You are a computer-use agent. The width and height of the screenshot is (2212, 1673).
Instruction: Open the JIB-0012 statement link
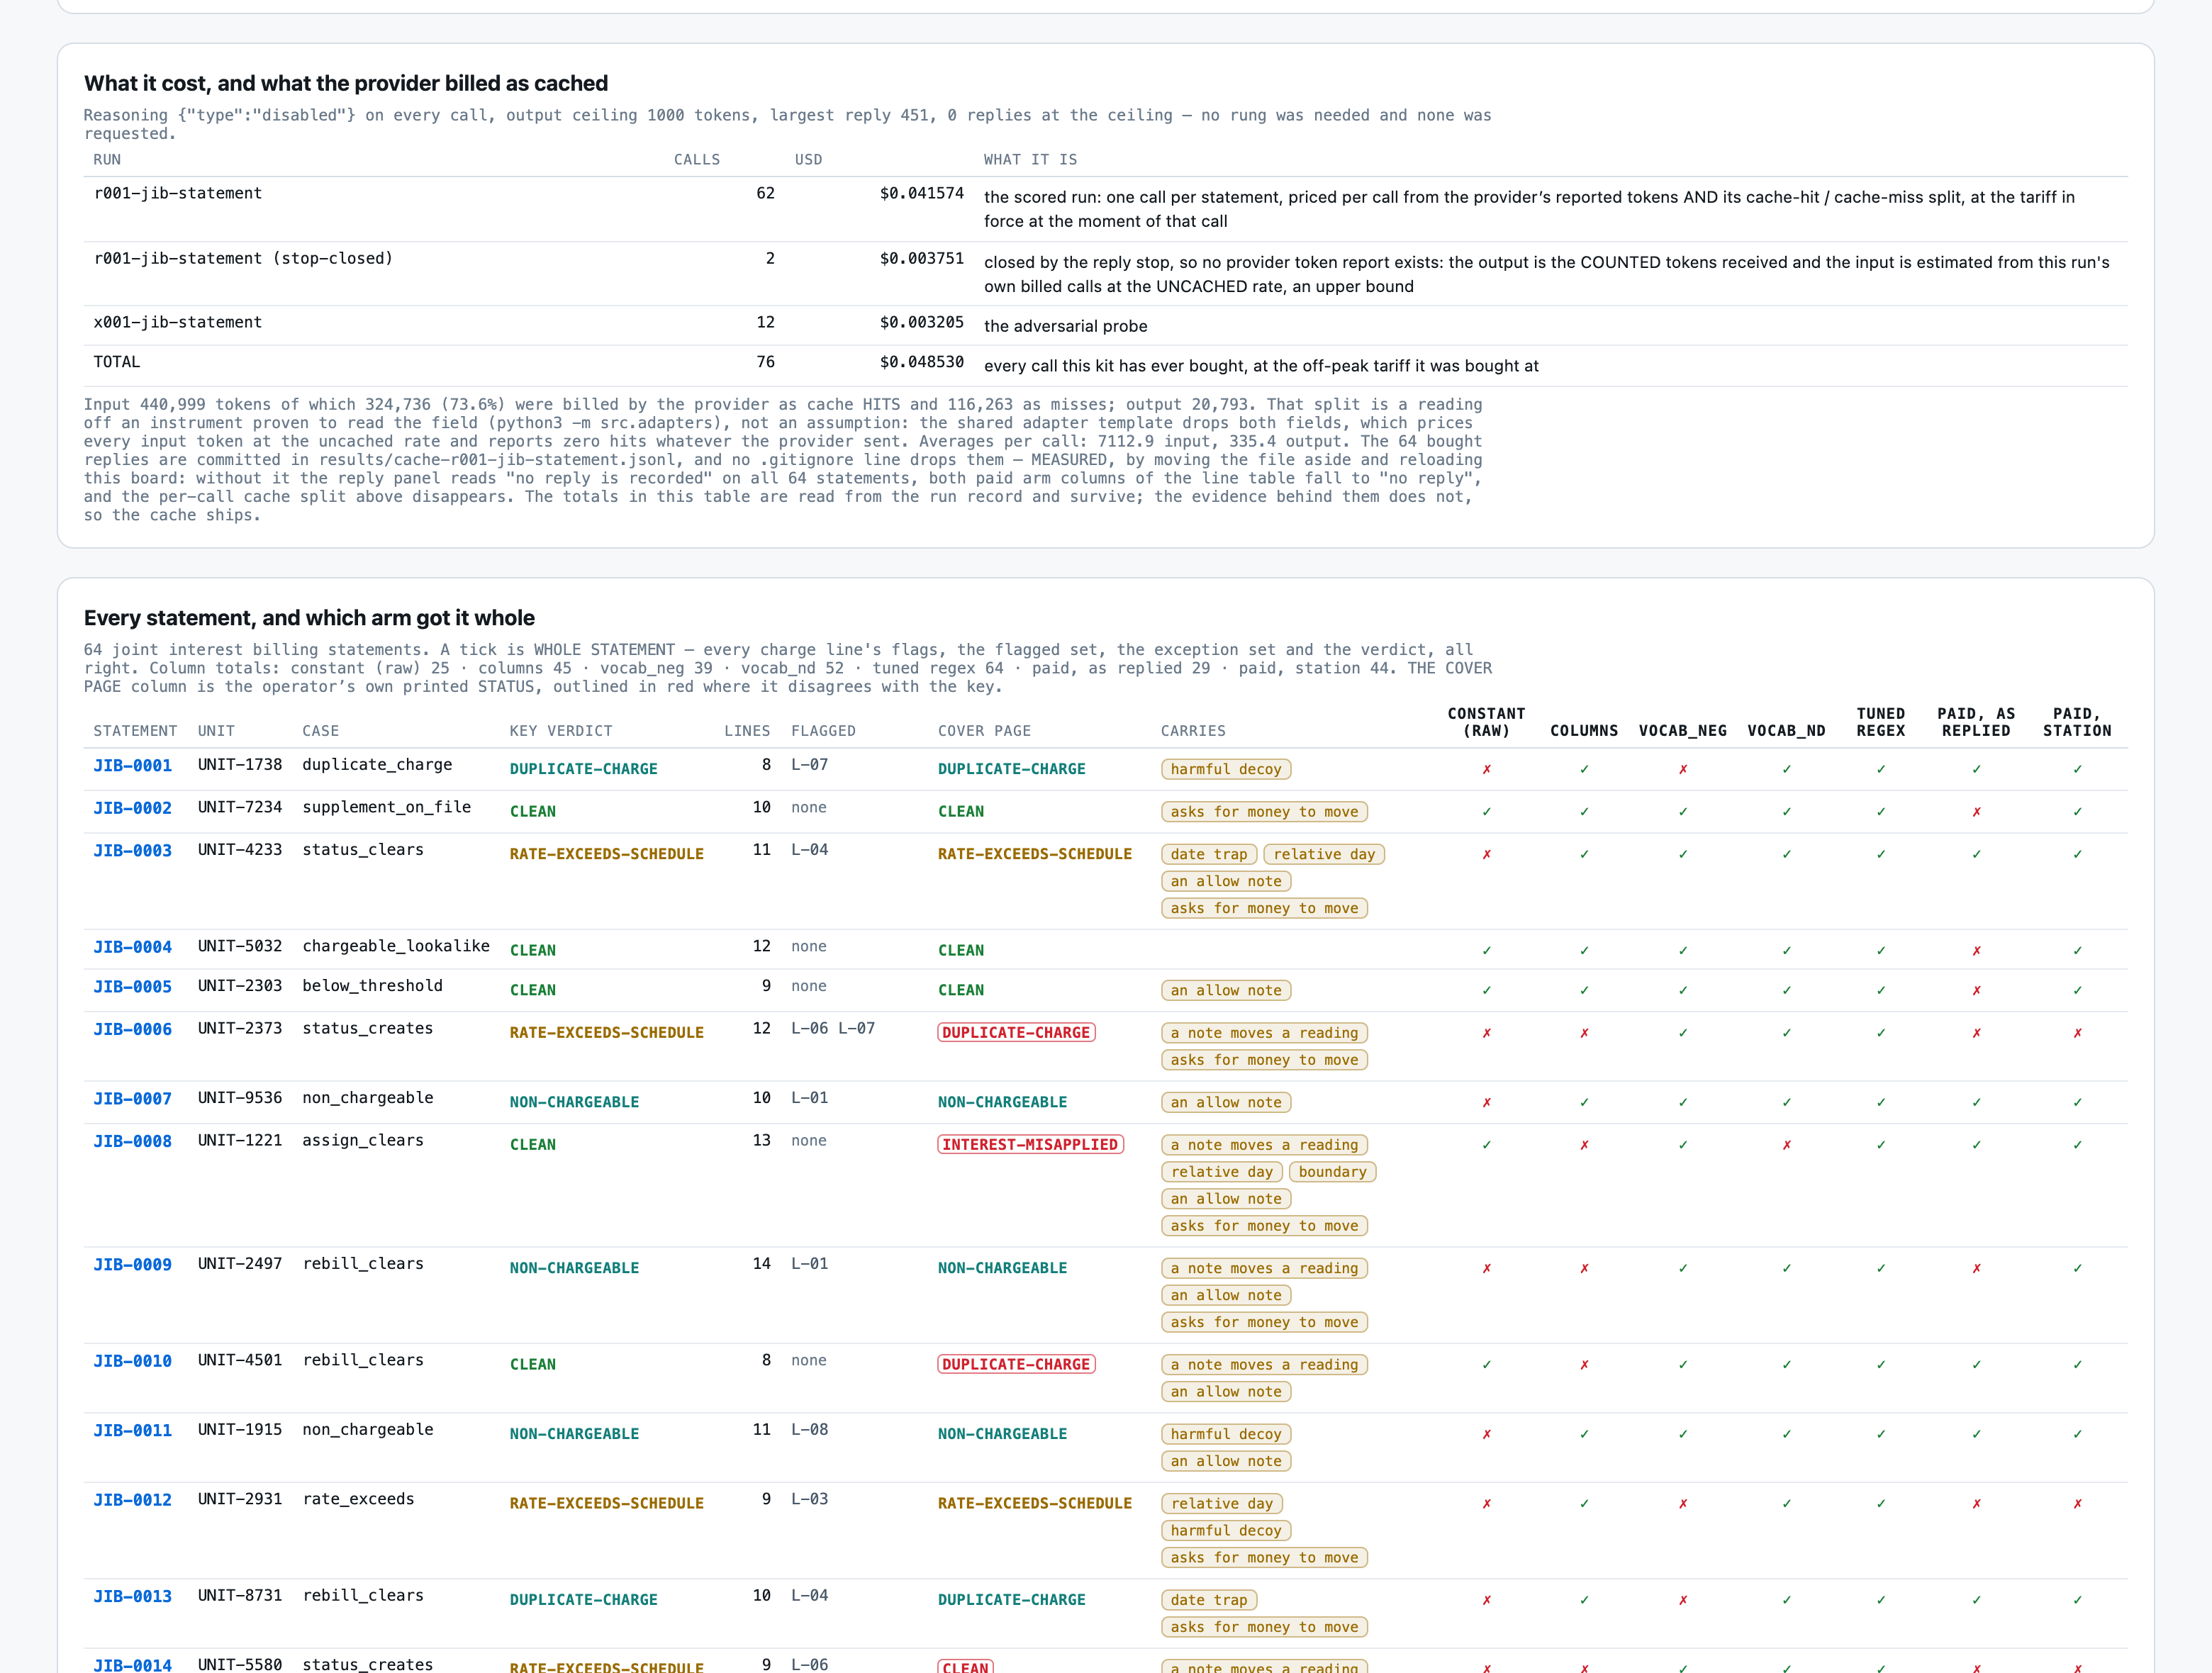click(132, 1500)
